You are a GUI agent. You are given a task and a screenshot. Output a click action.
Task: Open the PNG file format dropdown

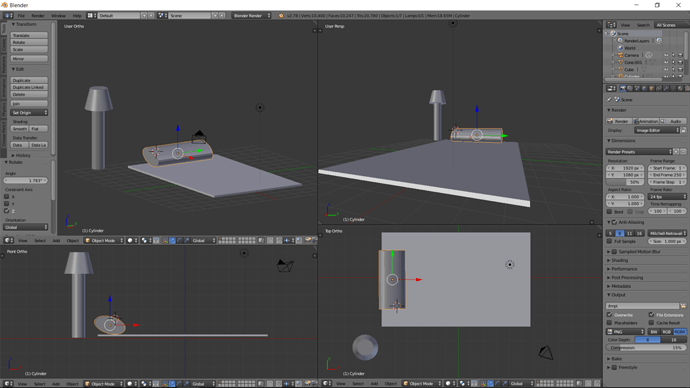click(x=625, y=332)
